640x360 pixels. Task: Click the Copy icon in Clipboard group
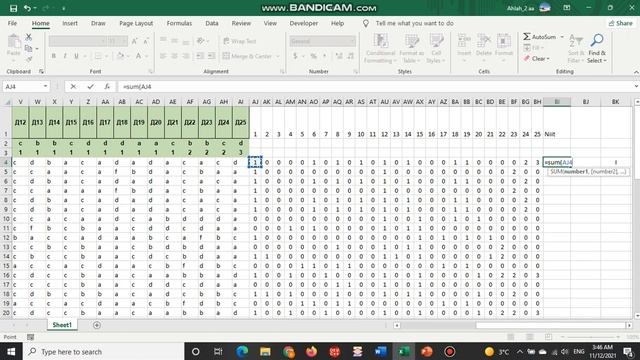coord(28,49)
